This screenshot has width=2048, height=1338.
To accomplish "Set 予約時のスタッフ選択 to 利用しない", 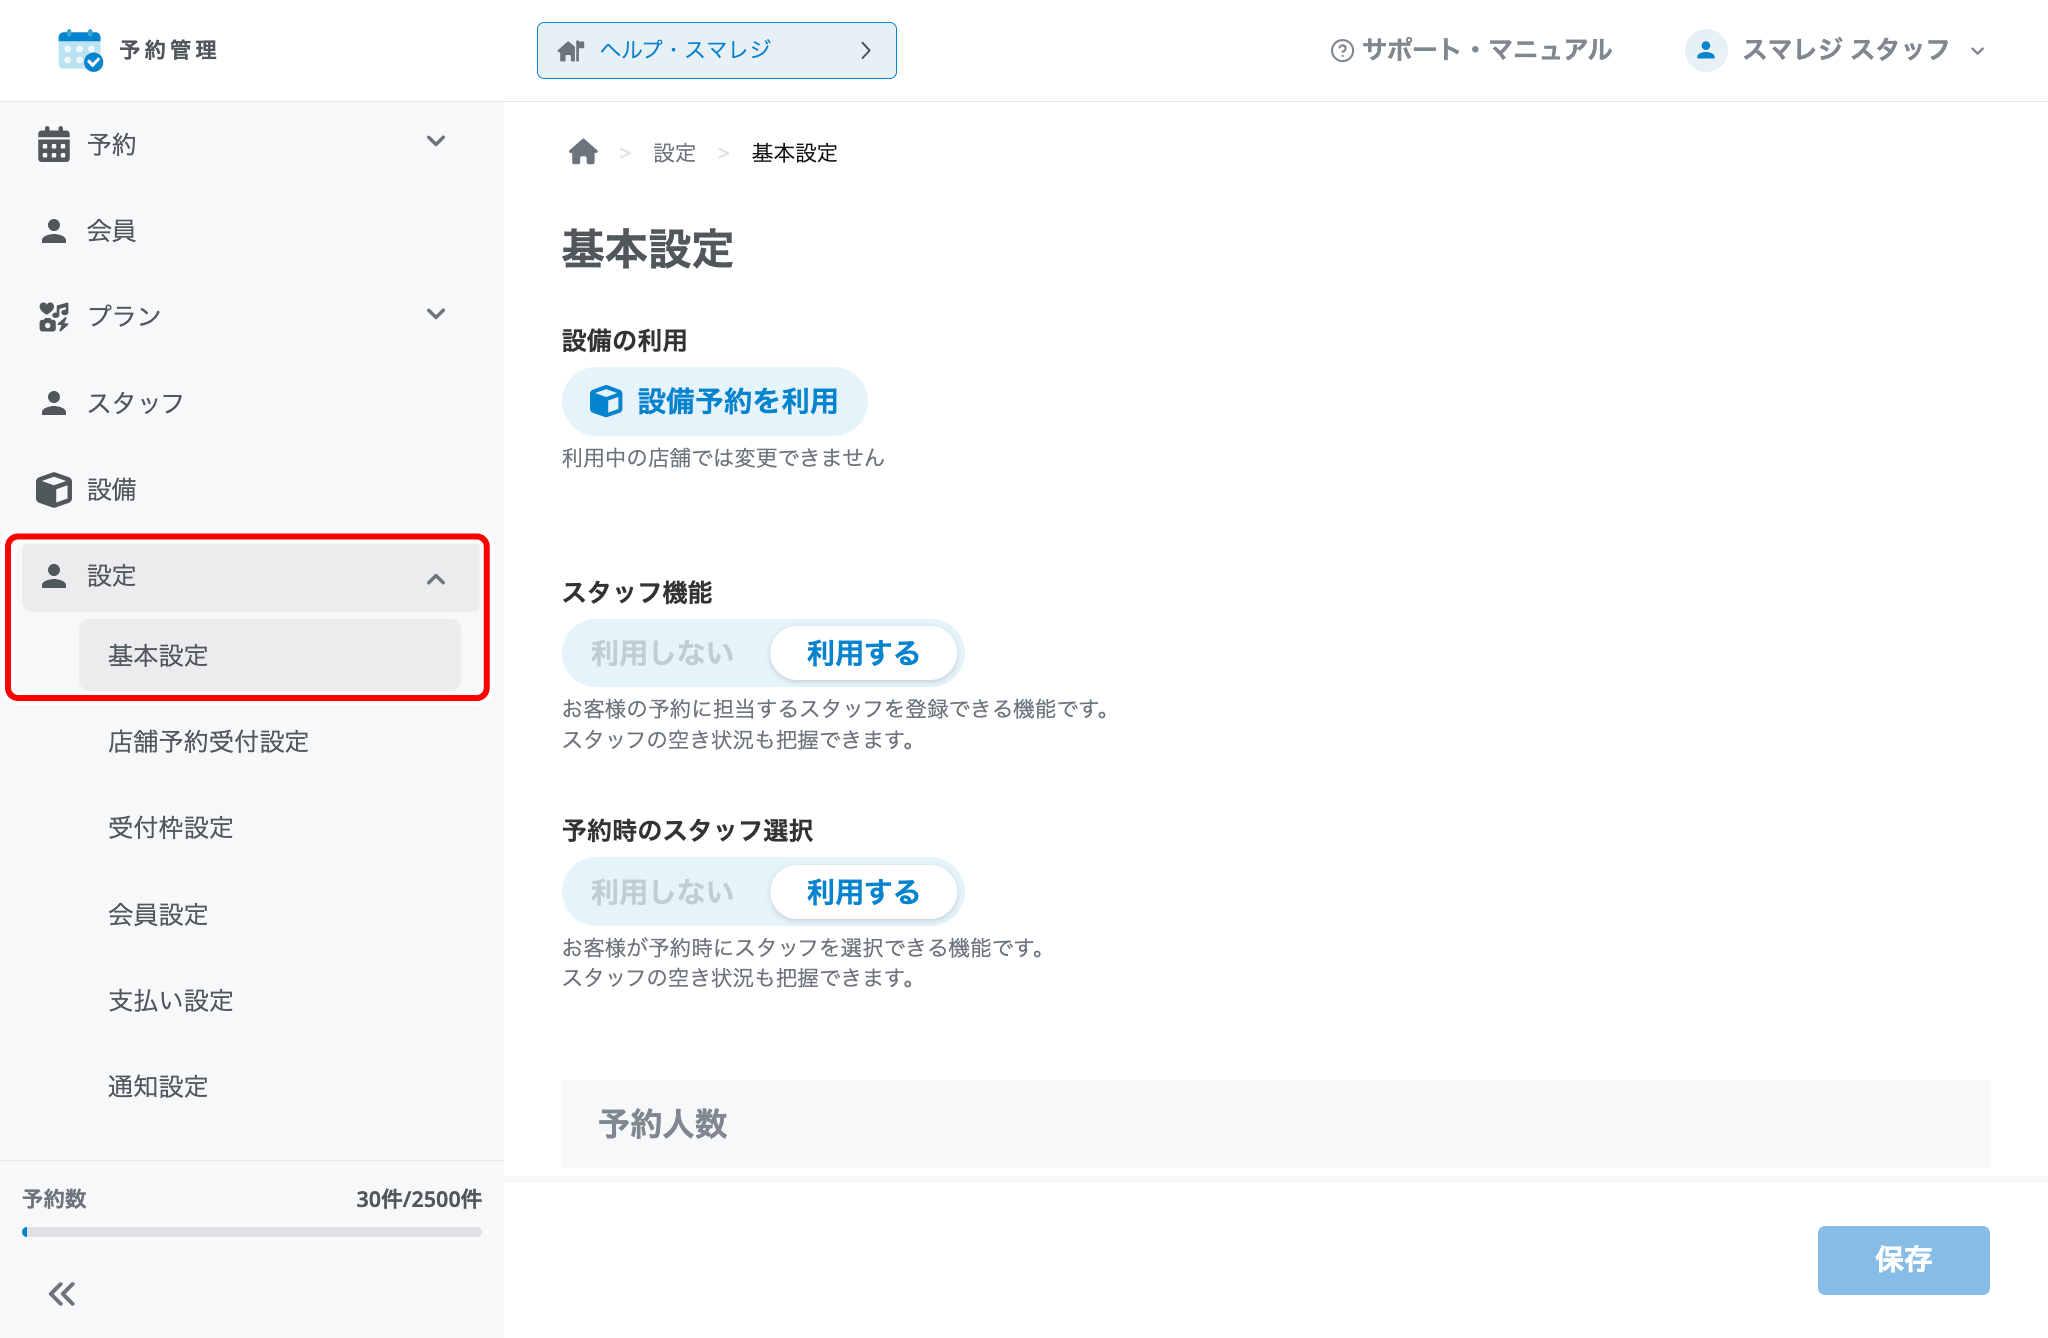I will tap(663, 892).
